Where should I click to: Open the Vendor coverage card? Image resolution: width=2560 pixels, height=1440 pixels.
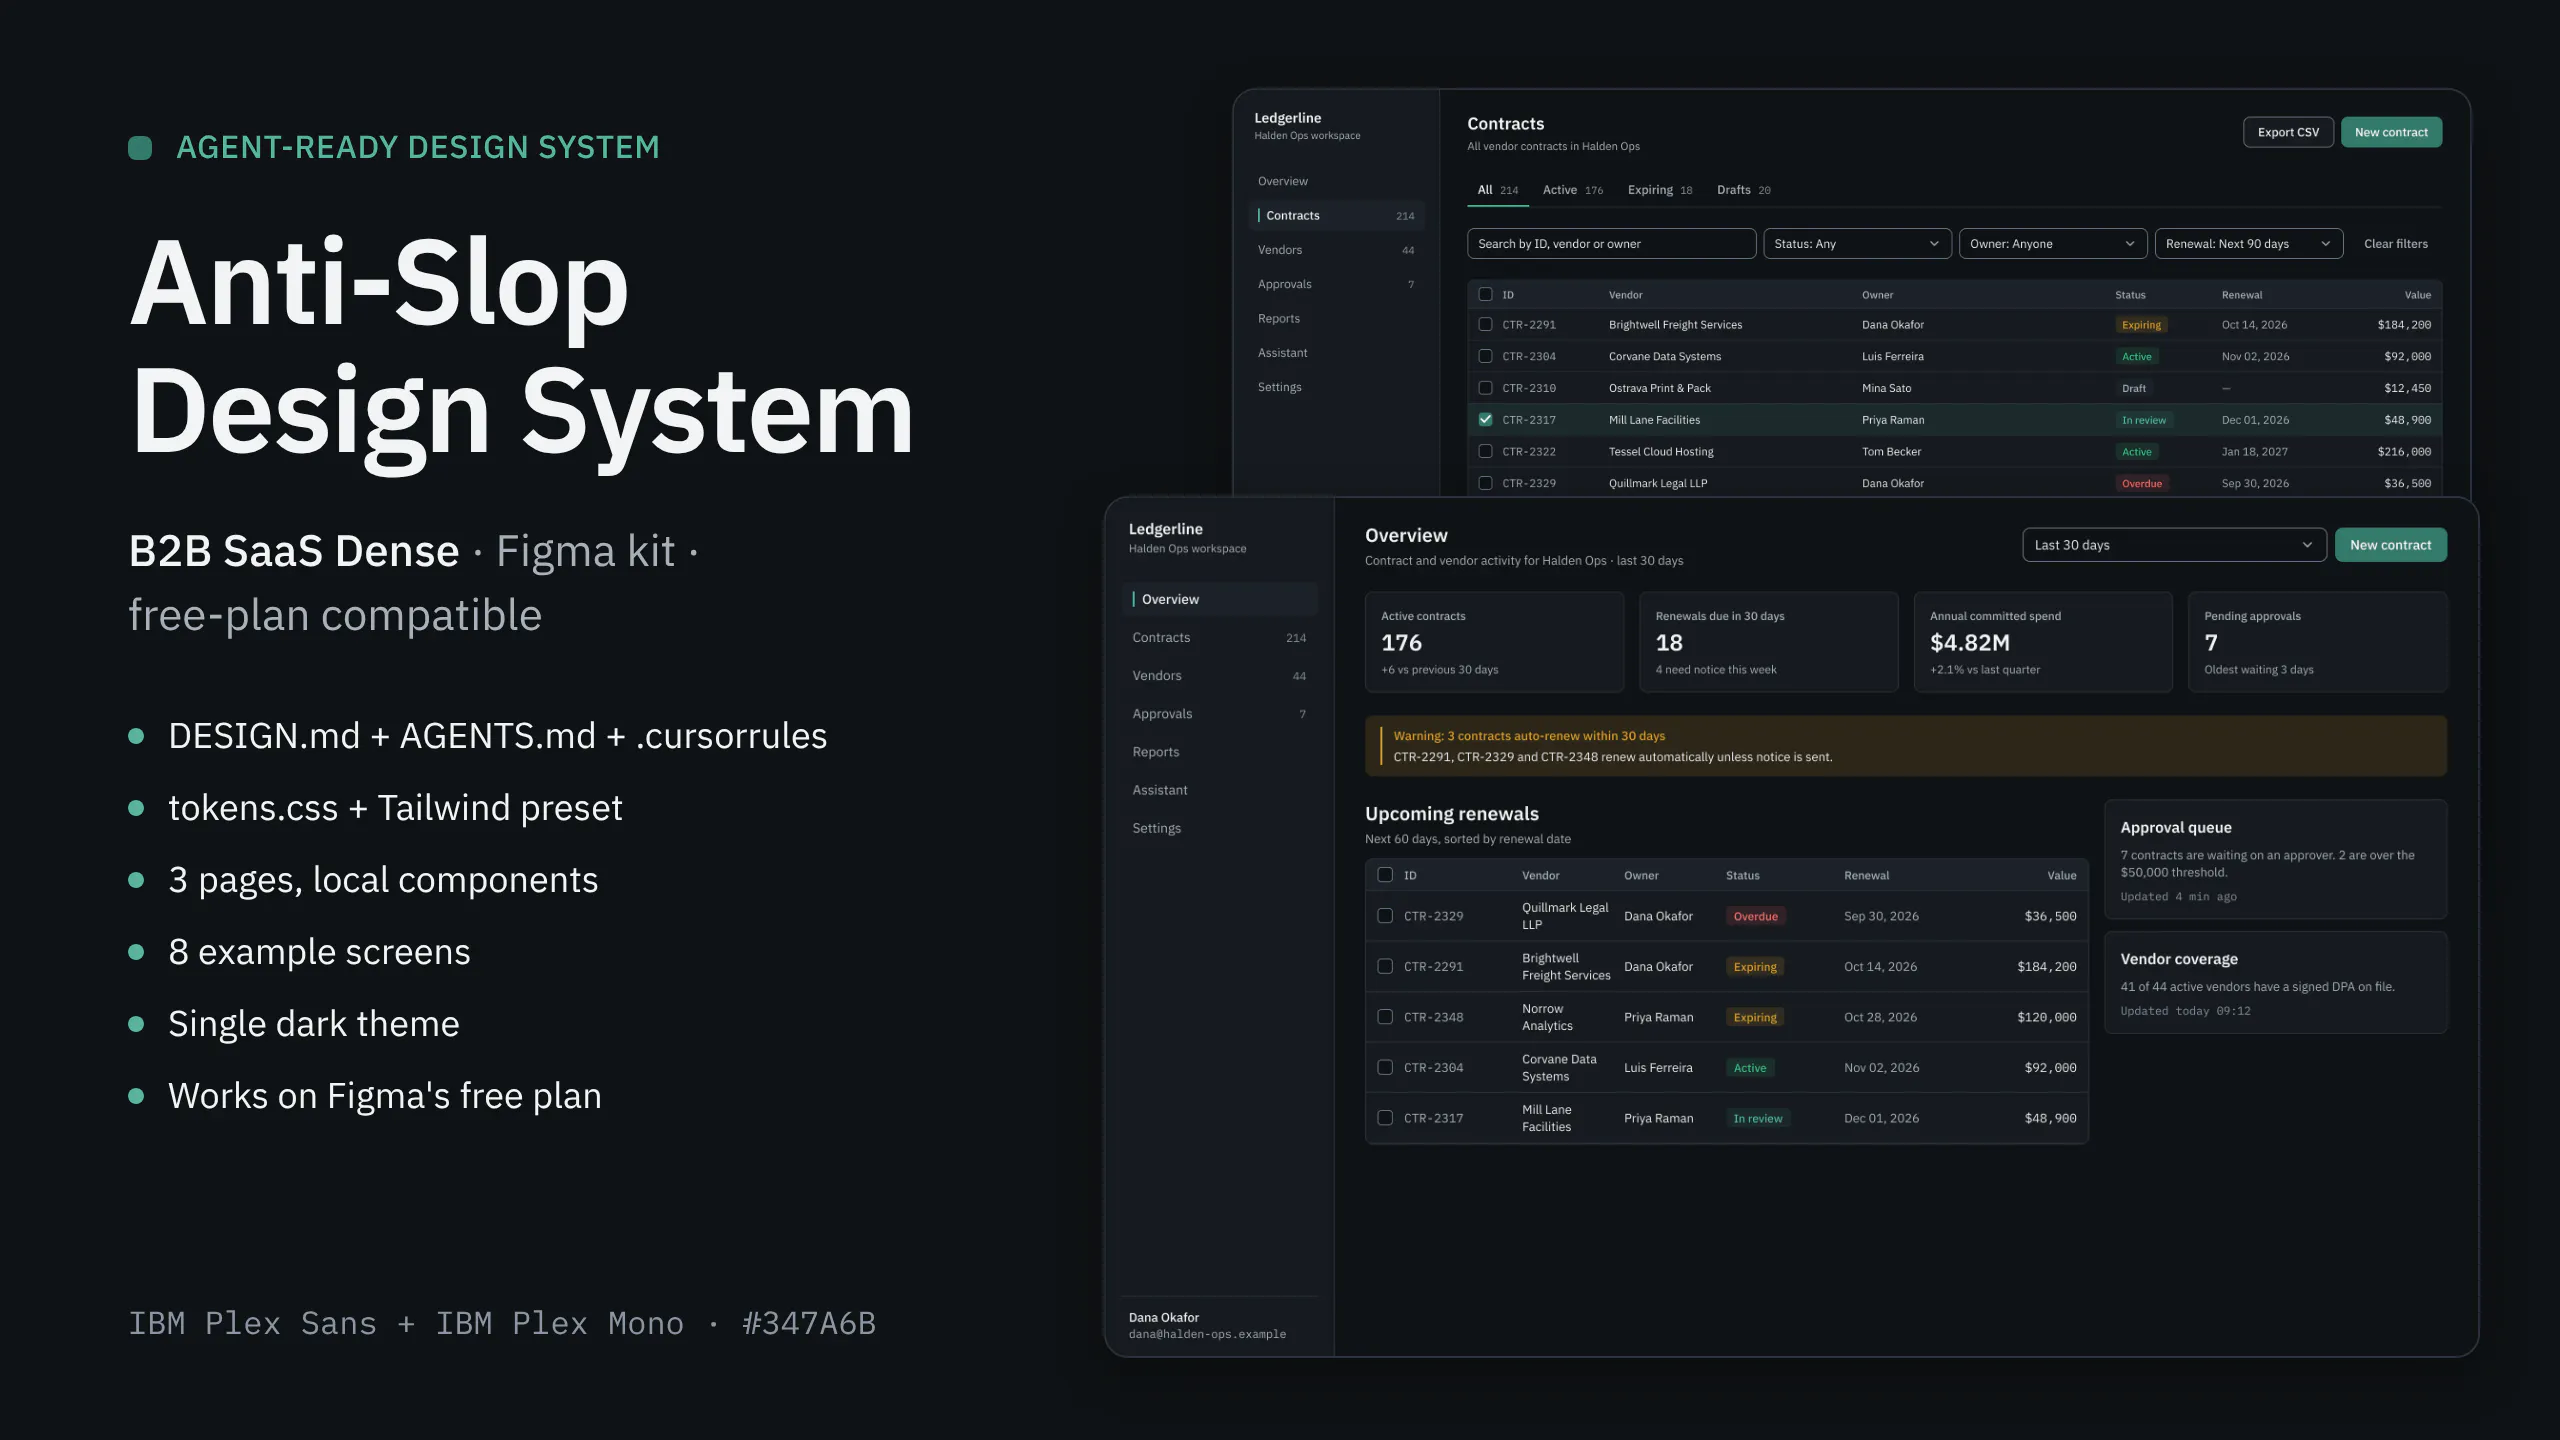(x=2276, y=982)
